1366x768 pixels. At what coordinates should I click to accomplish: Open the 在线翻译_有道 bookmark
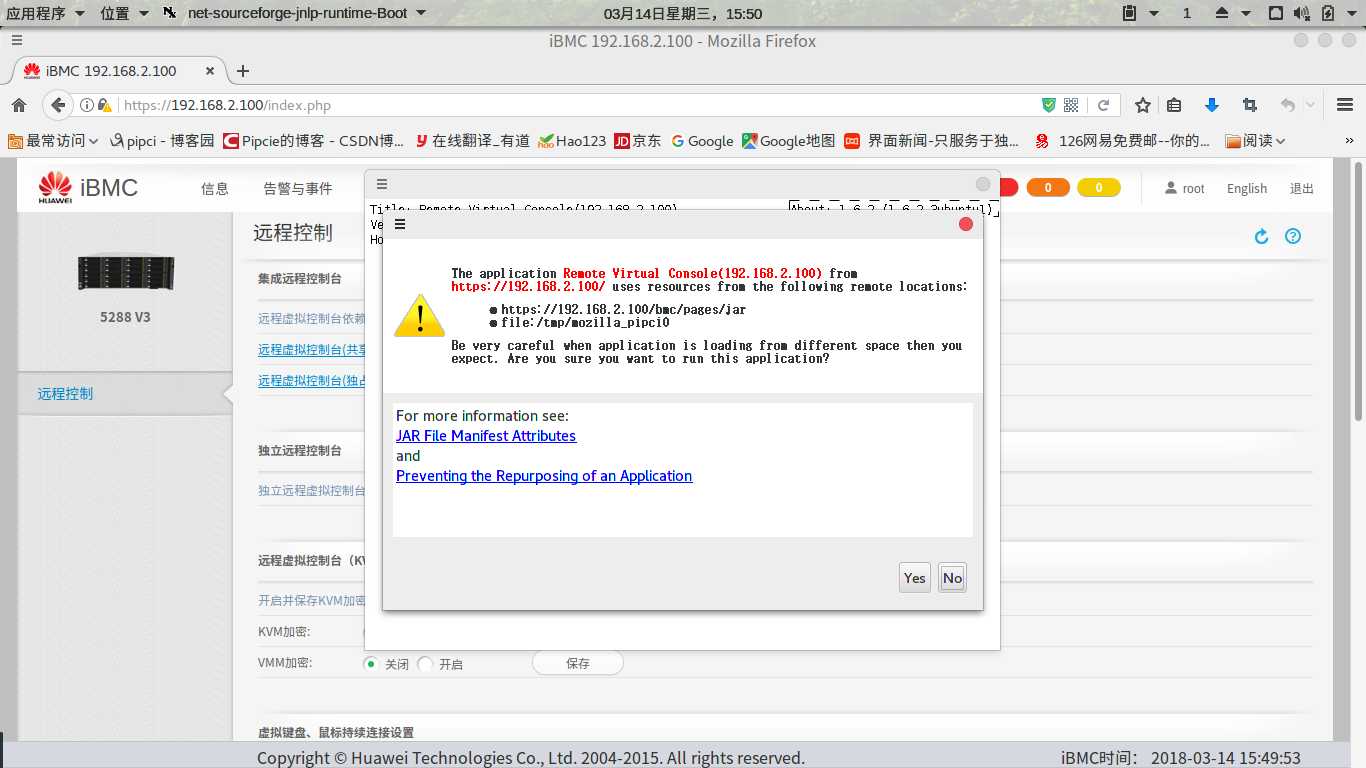pyautogui.click(x=472, y=141)
